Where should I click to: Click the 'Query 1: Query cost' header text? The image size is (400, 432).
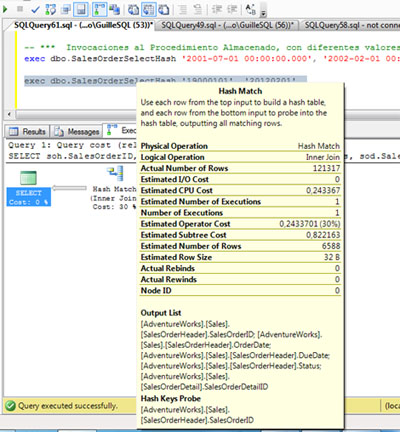point(72,145)
